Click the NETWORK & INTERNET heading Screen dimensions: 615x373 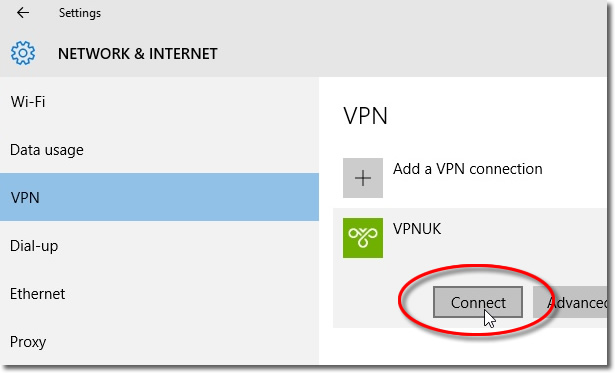(x=138, y=54)
